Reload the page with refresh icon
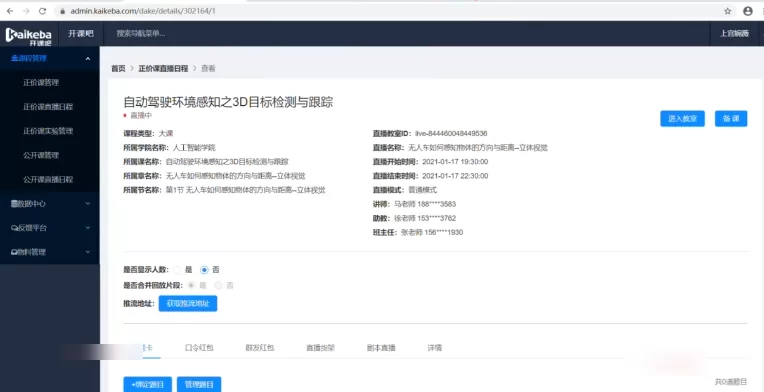Image resolution: width=764 pixels, height=392 pixels. [x=42, y=11]
